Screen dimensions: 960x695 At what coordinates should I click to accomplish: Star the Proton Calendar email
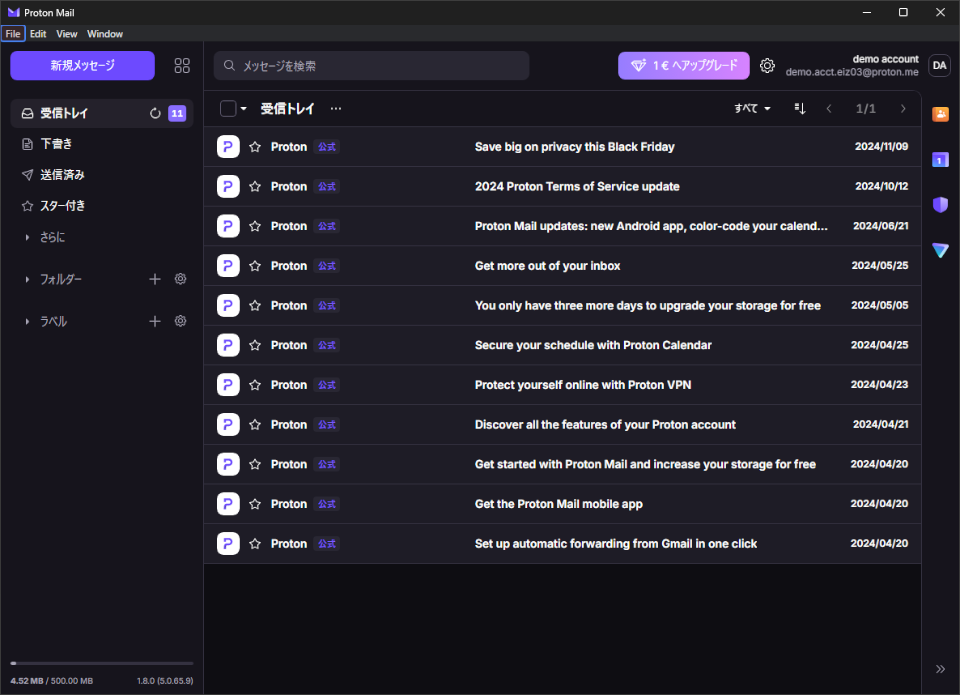(255, 345)
